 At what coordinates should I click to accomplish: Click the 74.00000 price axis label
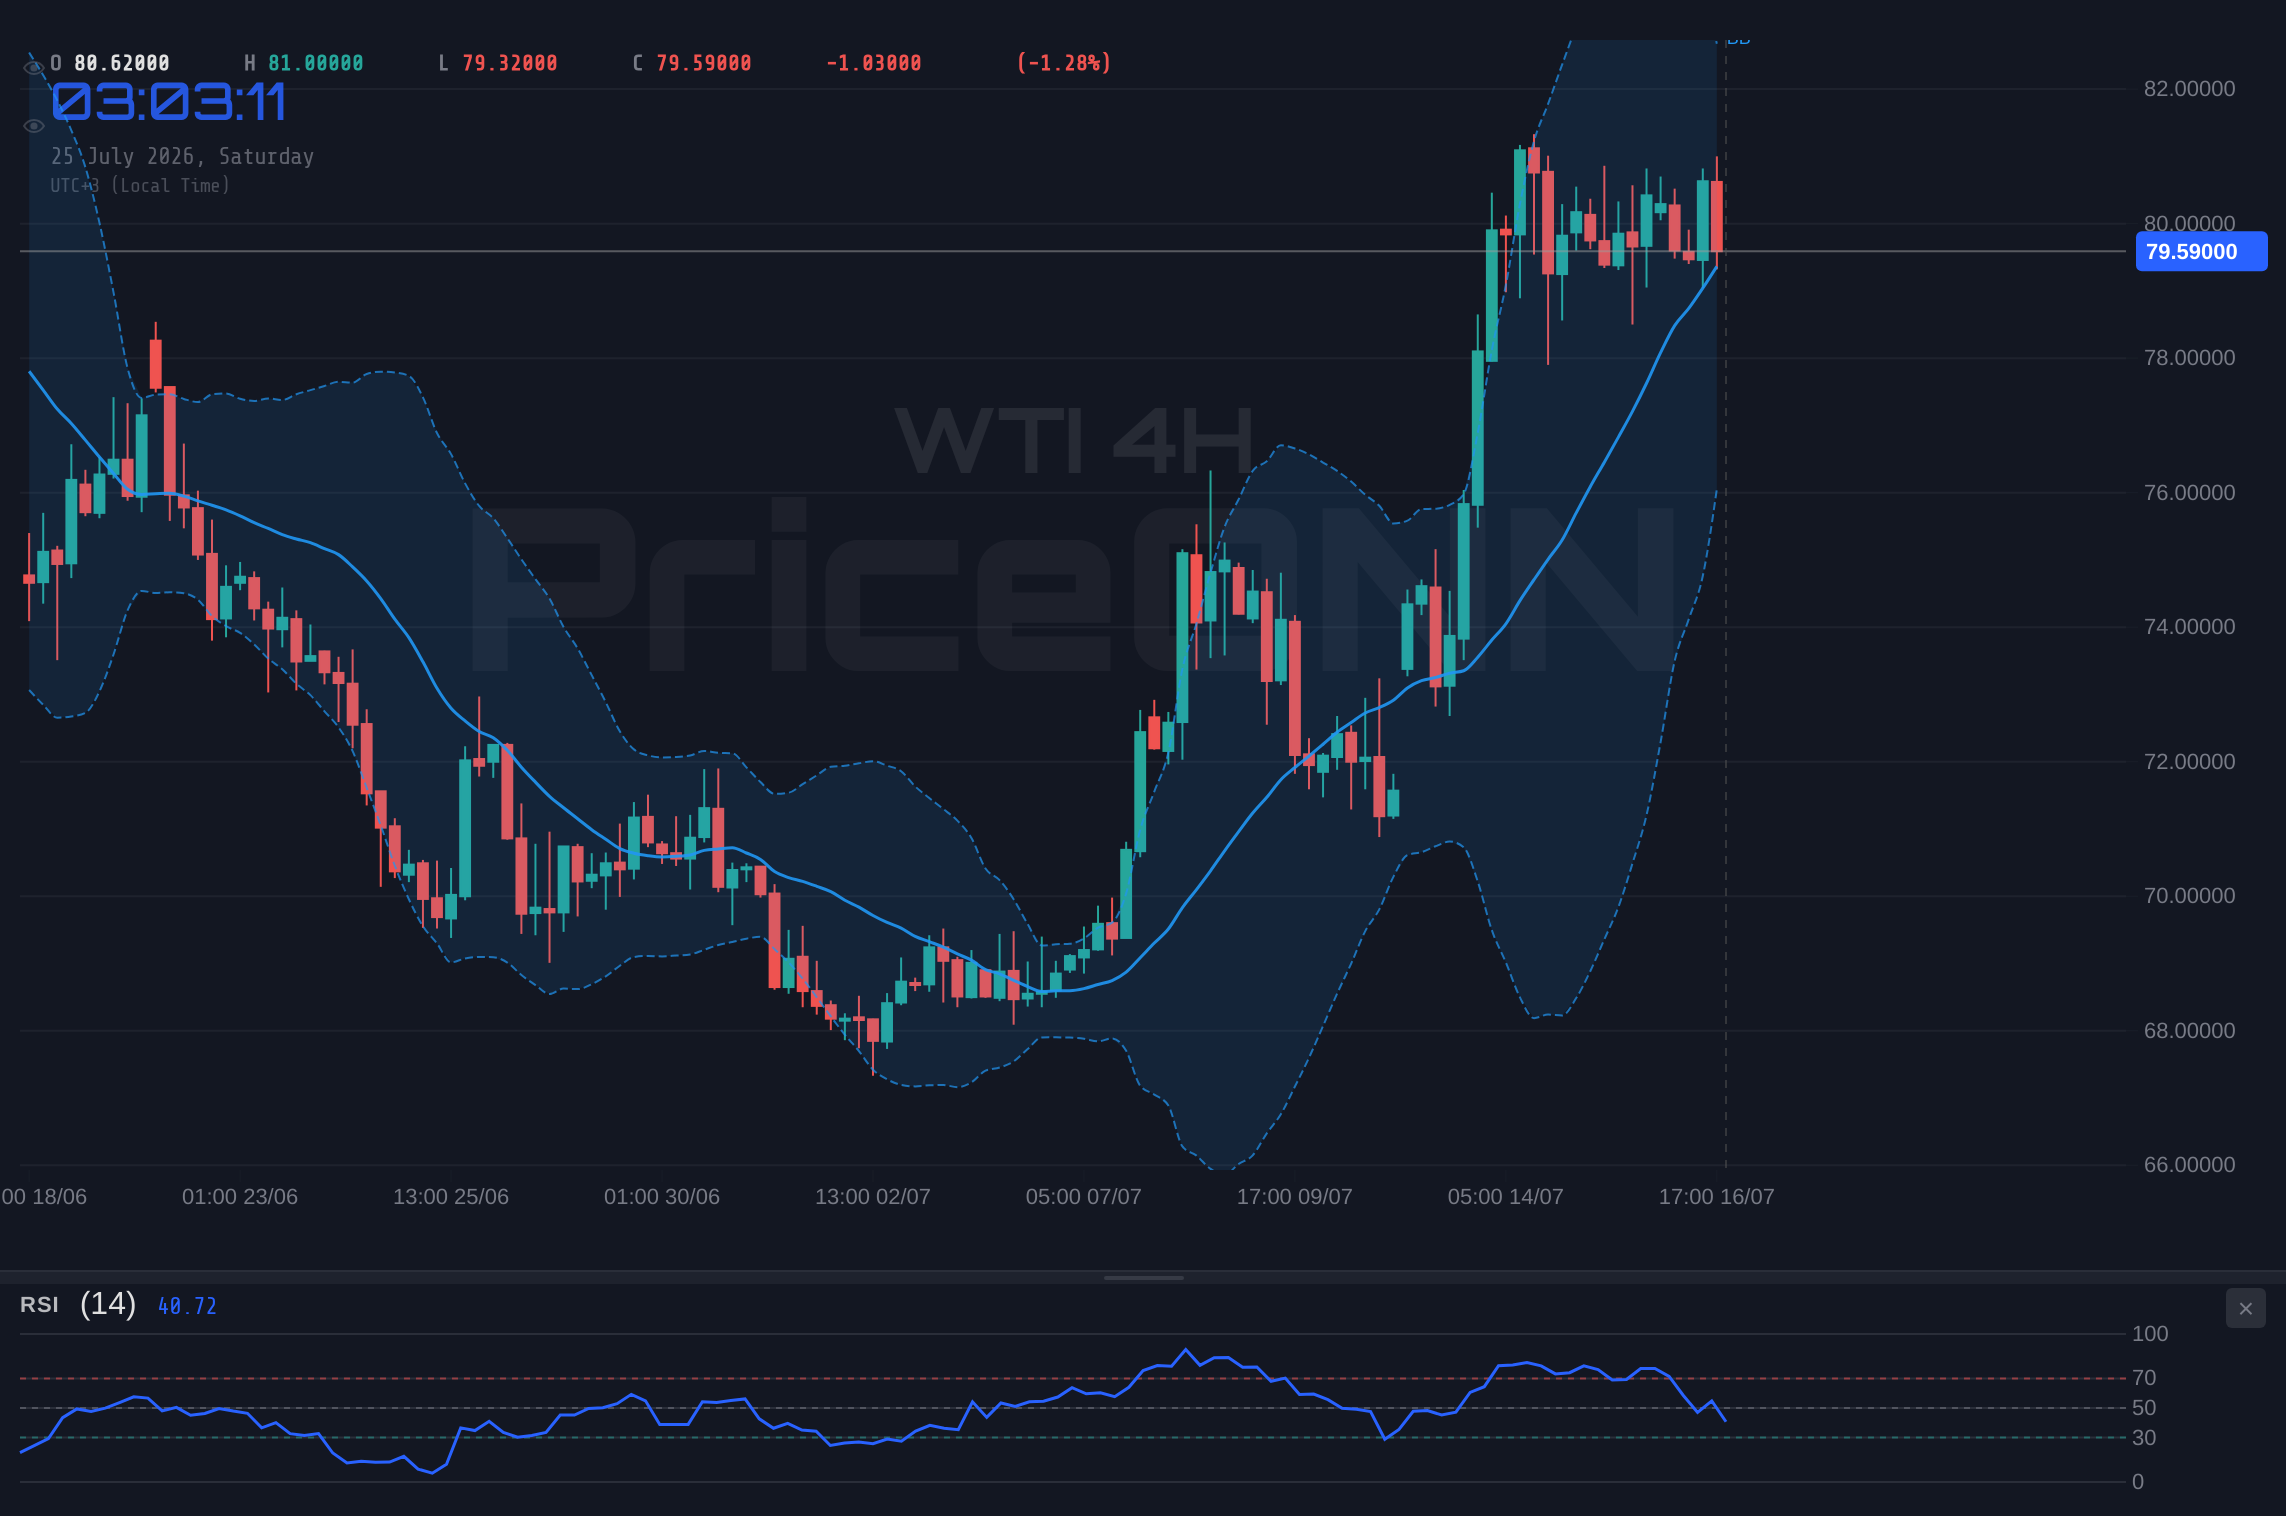tap(2189, 627)
